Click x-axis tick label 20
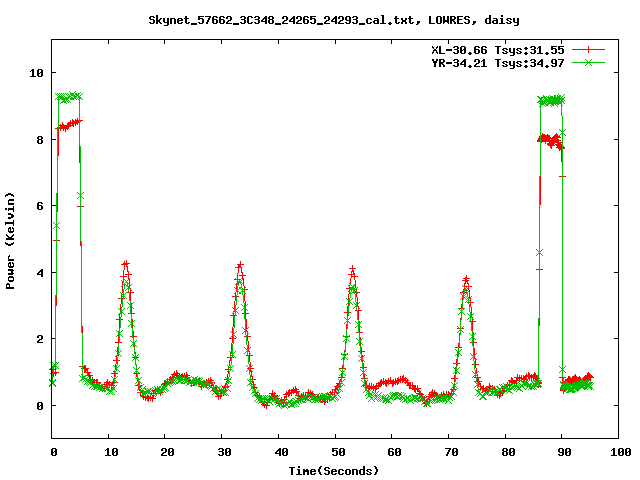This screenshot has height=480, width=640. (167, 452)
